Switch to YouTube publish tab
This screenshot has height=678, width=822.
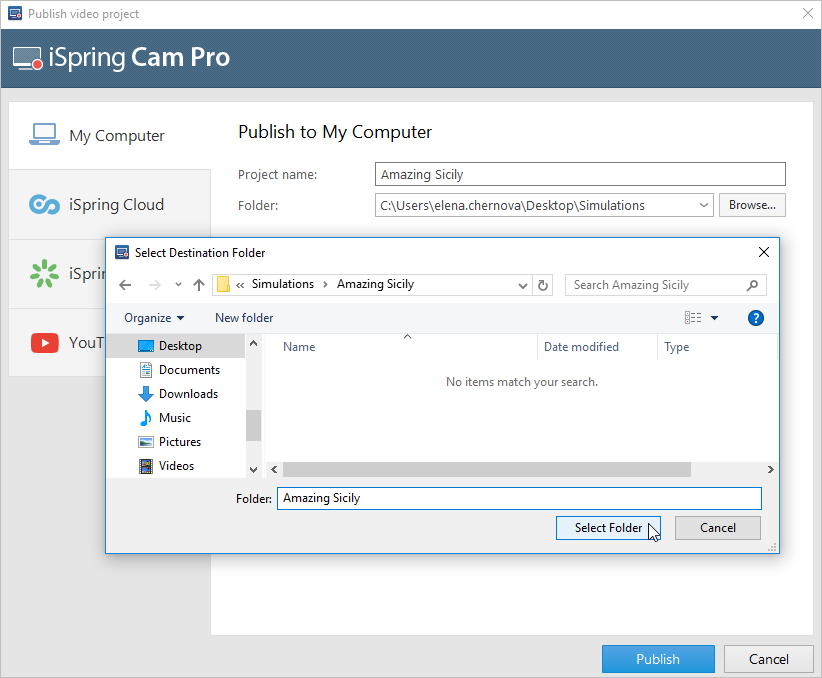click(x=57, y=343)
